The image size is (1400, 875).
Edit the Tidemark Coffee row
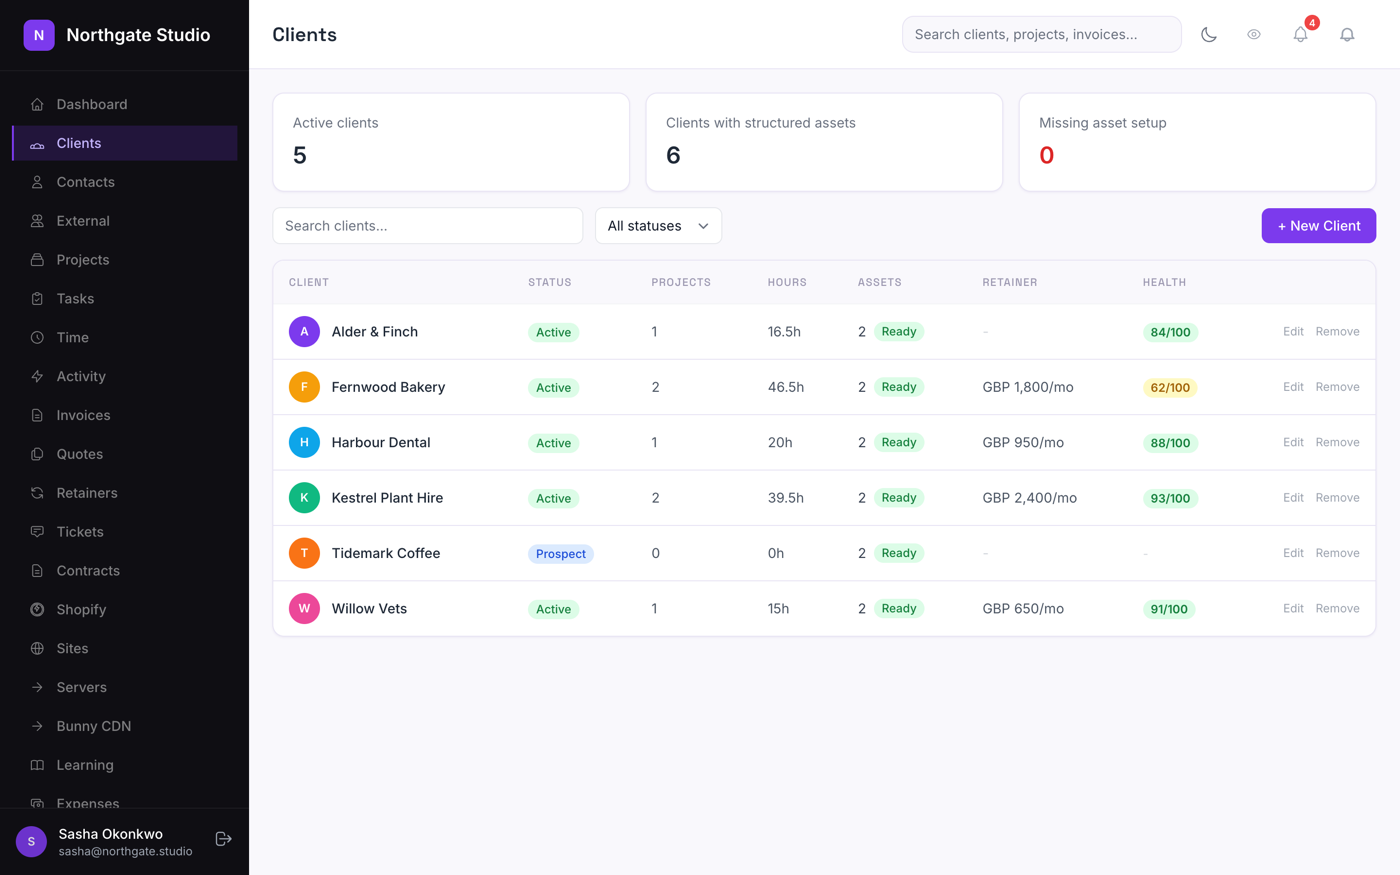[x=1293, y=553]
